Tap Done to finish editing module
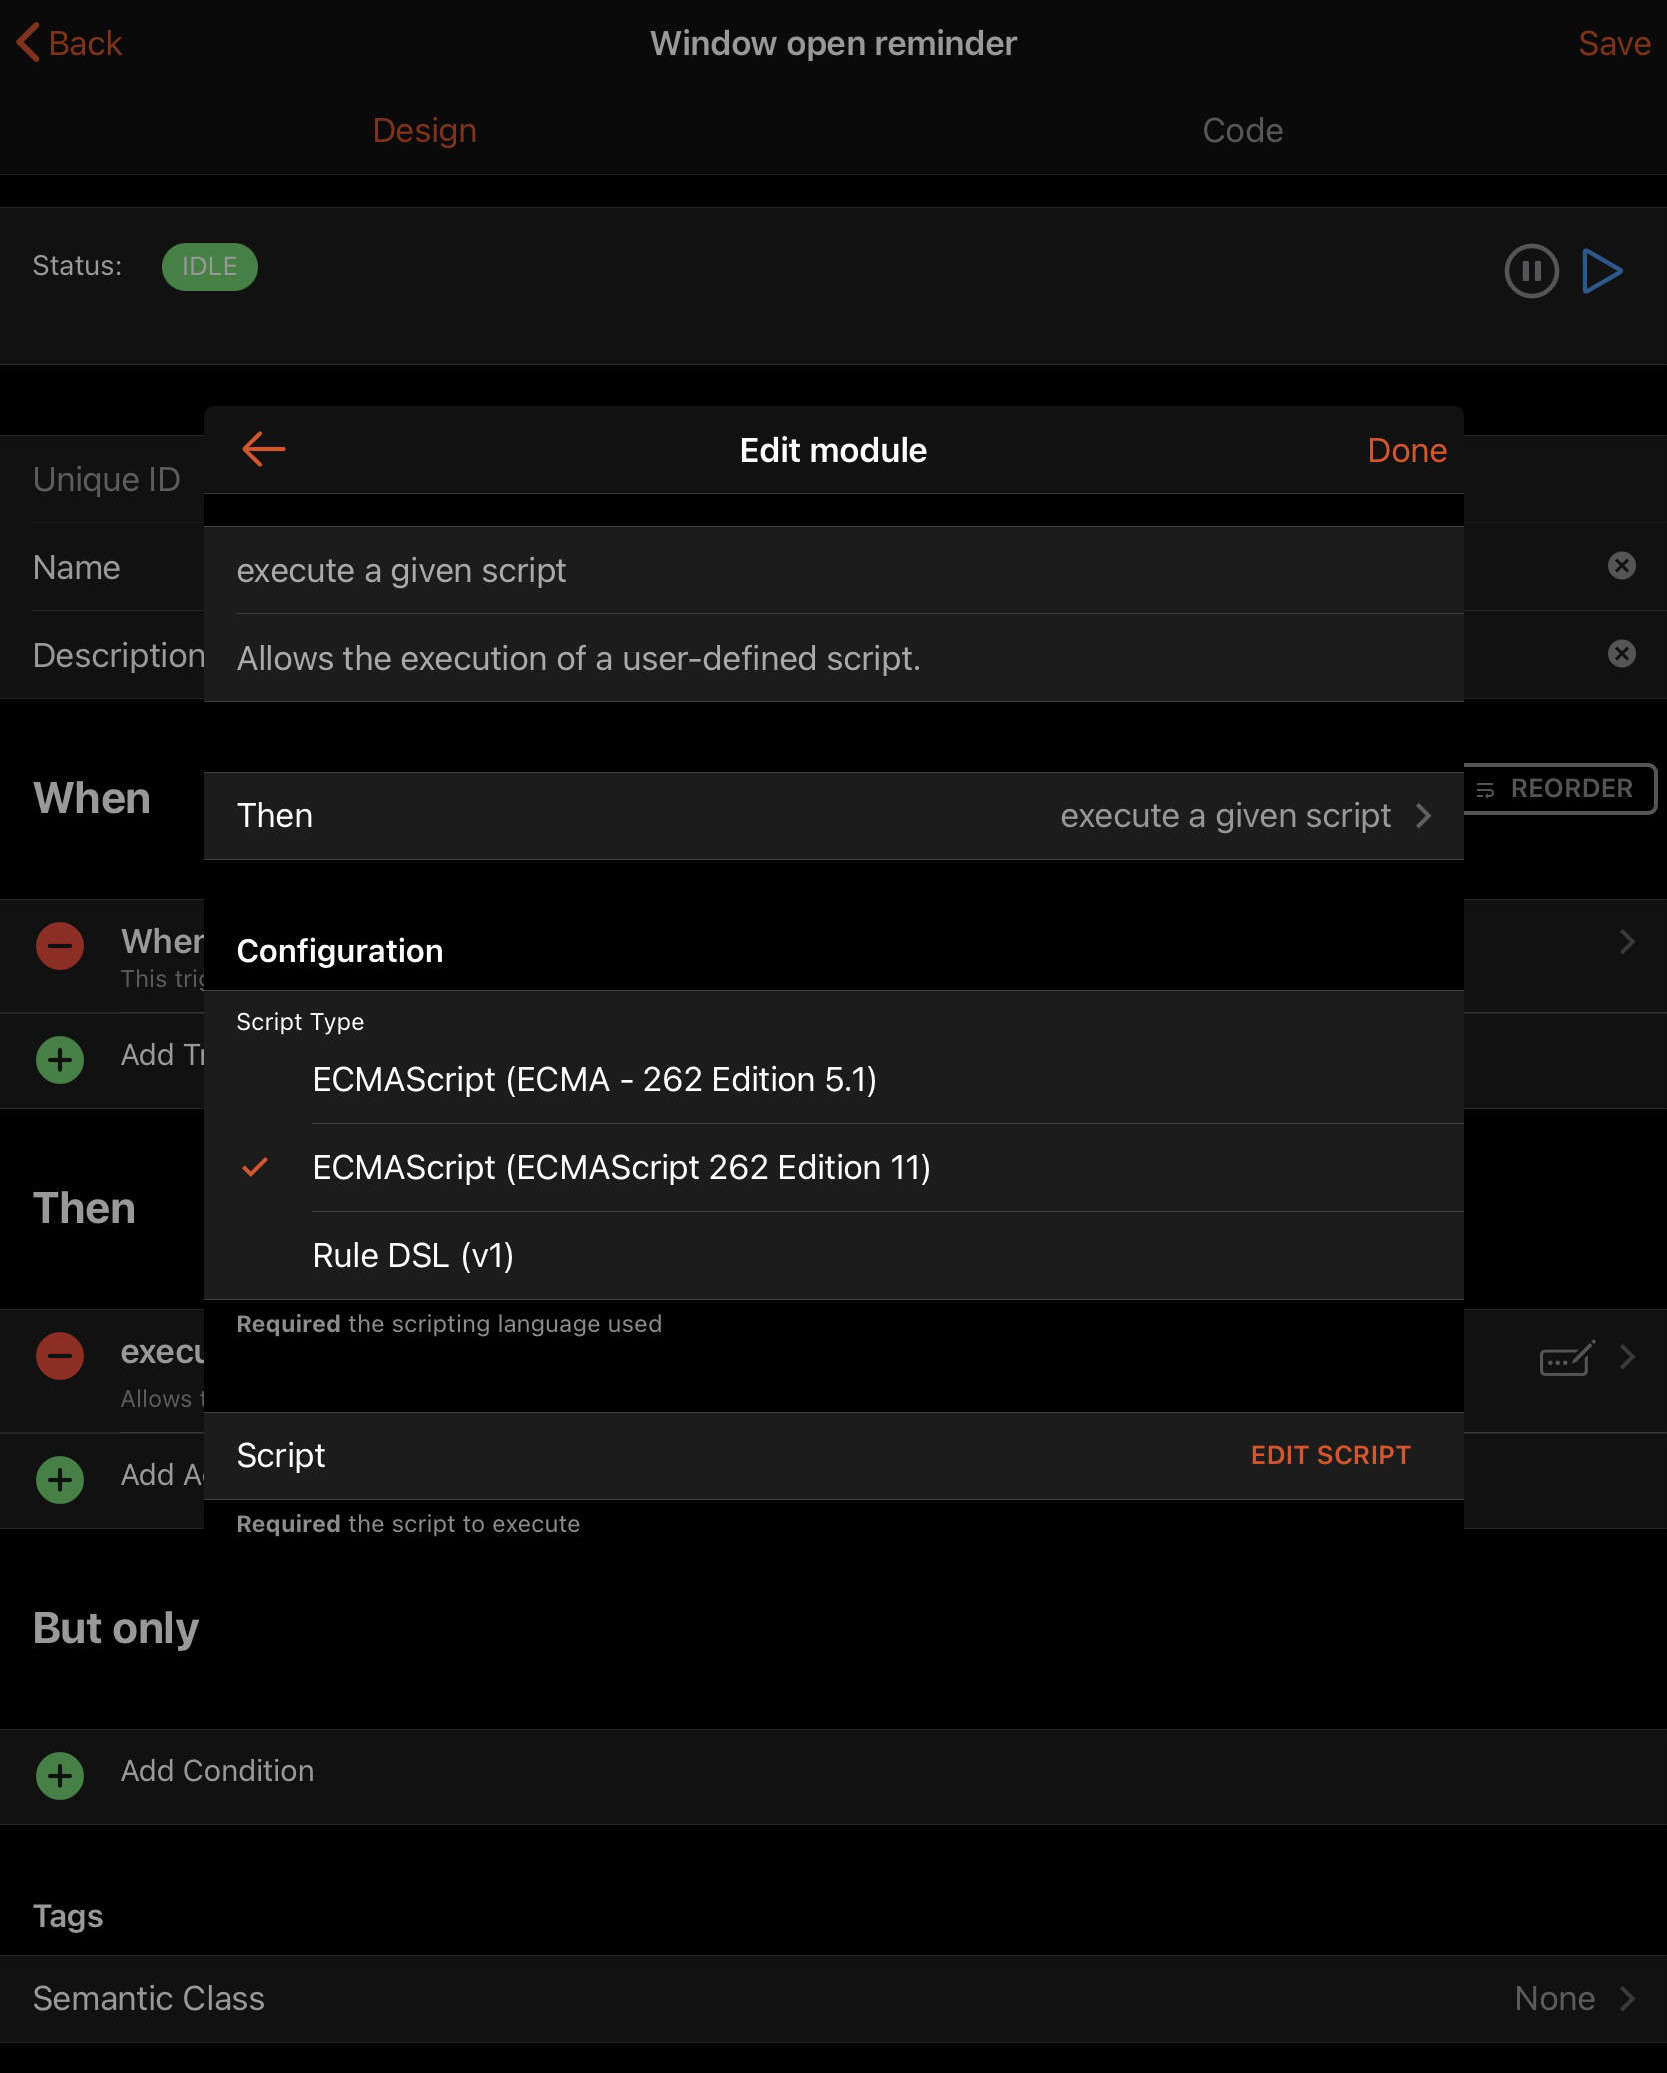 tap(1405, 450)
